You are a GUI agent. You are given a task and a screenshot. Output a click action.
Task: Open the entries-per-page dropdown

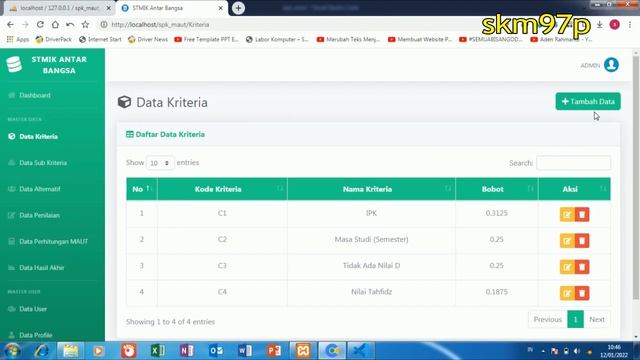(160, 163)
